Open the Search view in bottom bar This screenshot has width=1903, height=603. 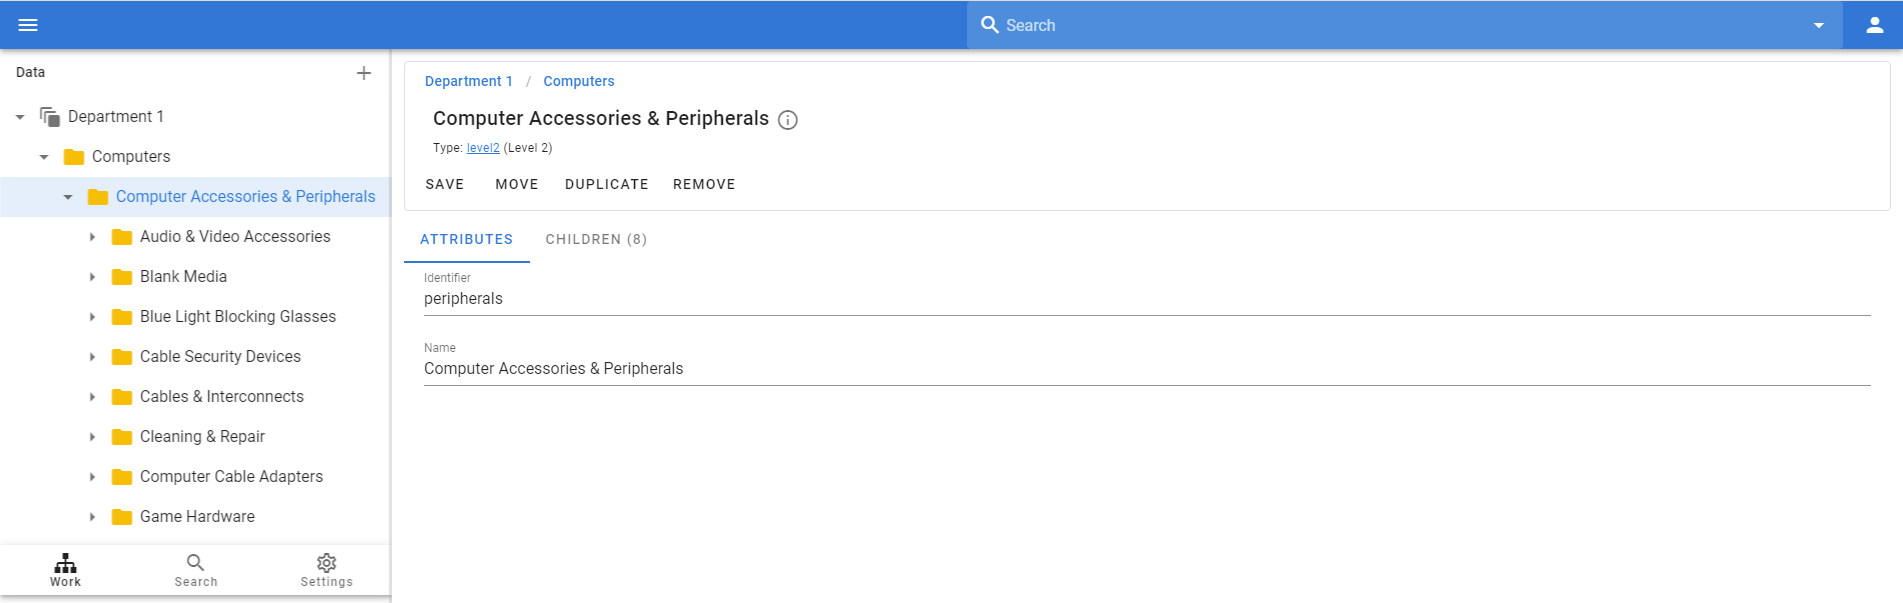196,570
